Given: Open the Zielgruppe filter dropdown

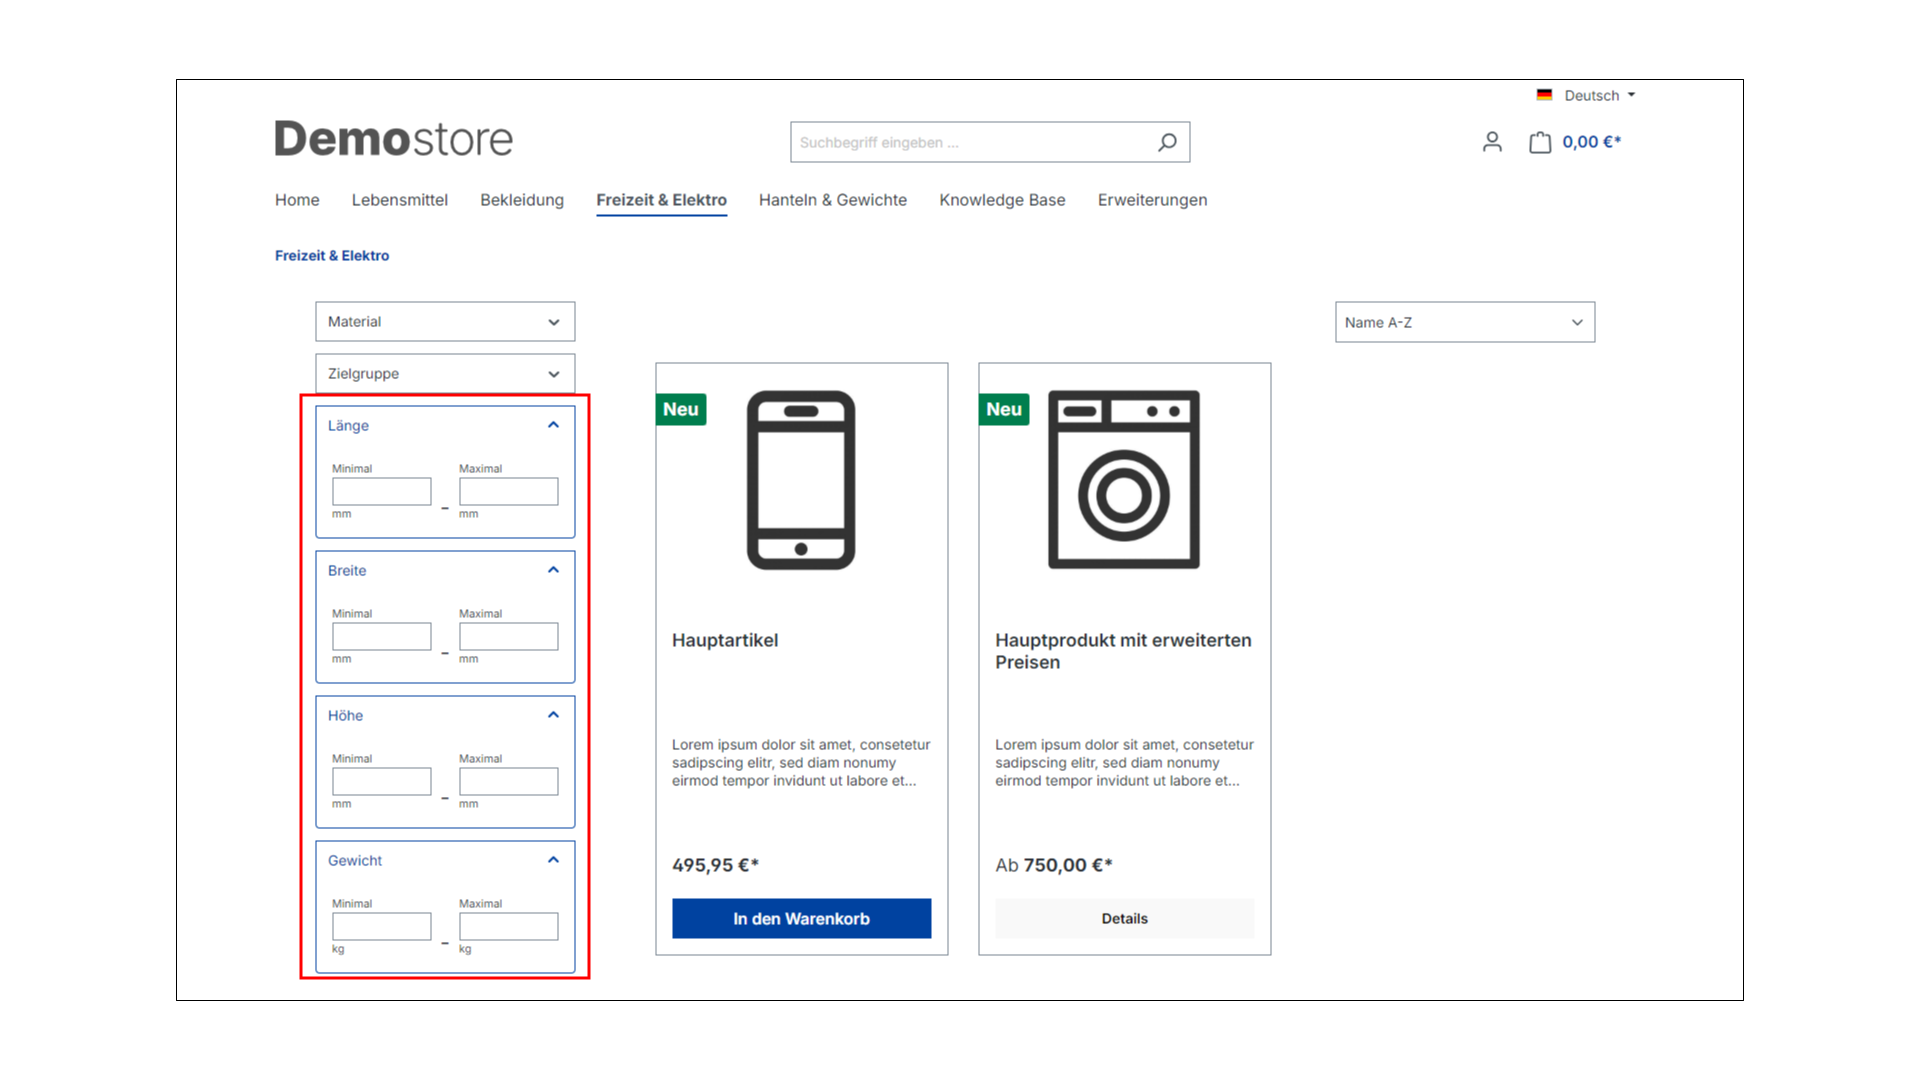Looking at the screenshot, I should click(444, 373).
